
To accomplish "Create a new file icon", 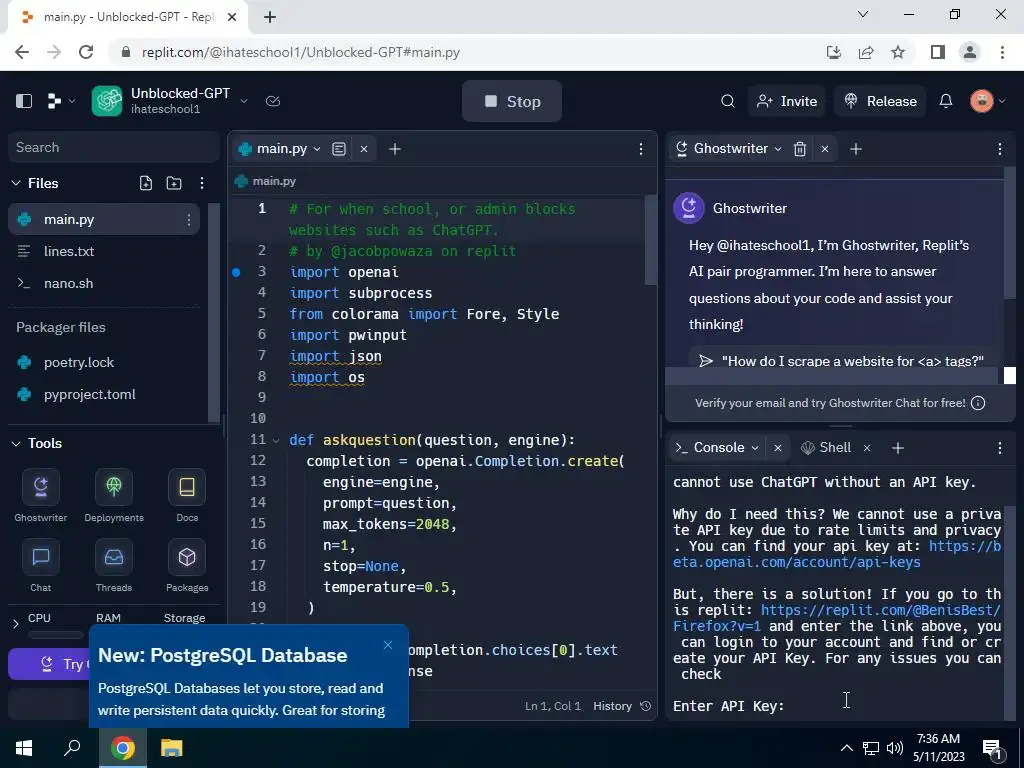I will [x=146, y=183].
